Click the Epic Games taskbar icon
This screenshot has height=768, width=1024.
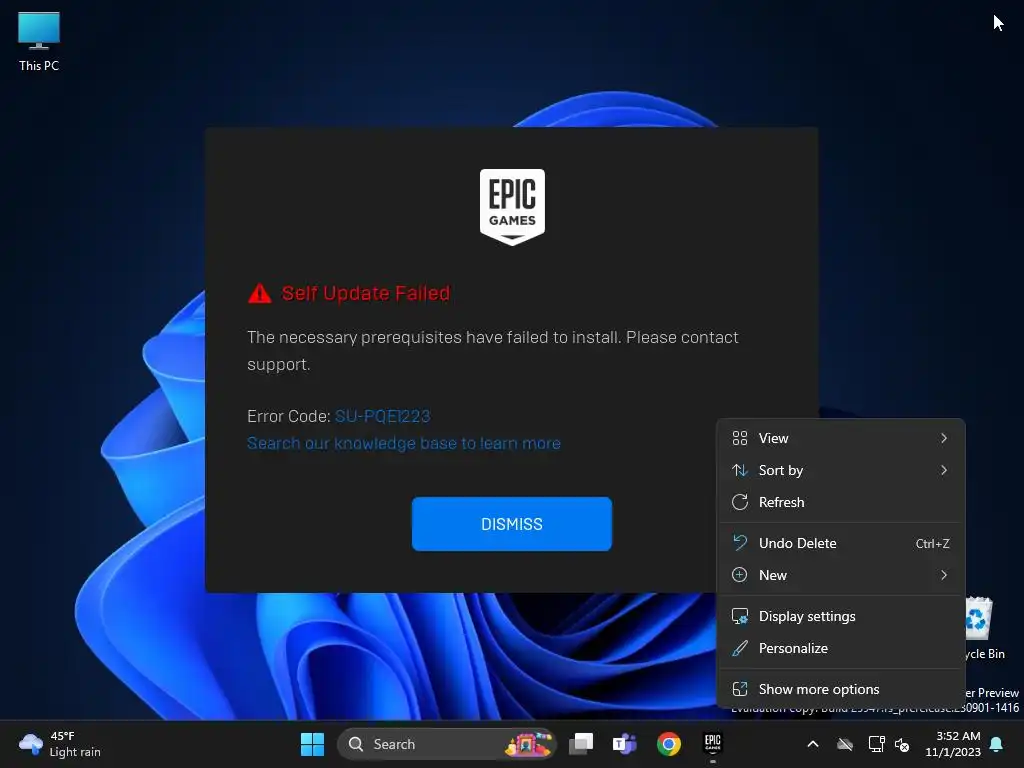coord(712,743)
